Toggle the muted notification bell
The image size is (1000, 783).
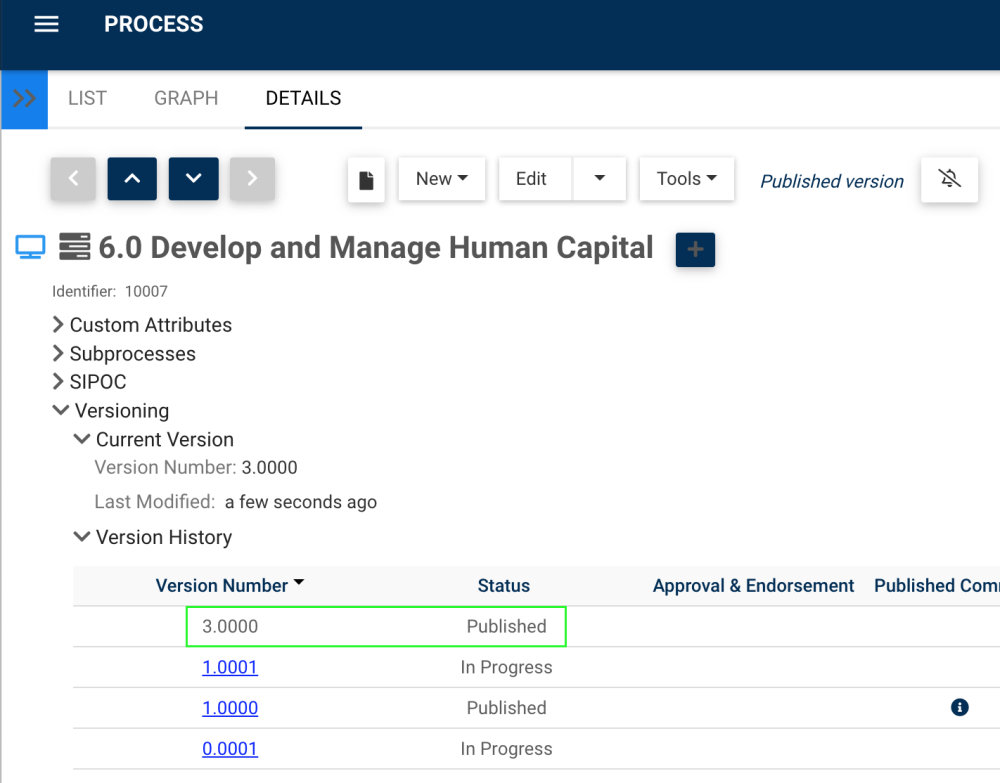(x=949, y=179)
